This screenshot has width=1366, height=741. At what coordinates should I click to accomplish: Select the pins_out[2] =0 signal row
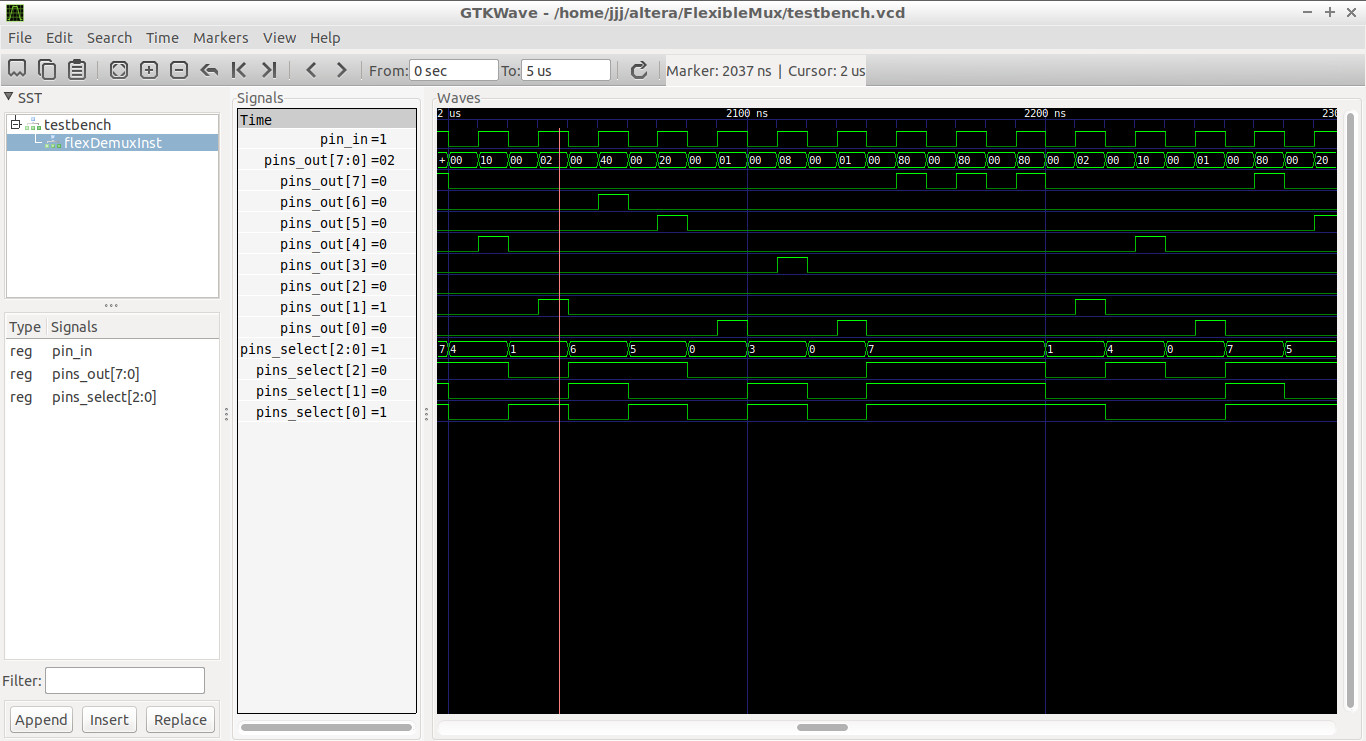[x=327, y=286]
